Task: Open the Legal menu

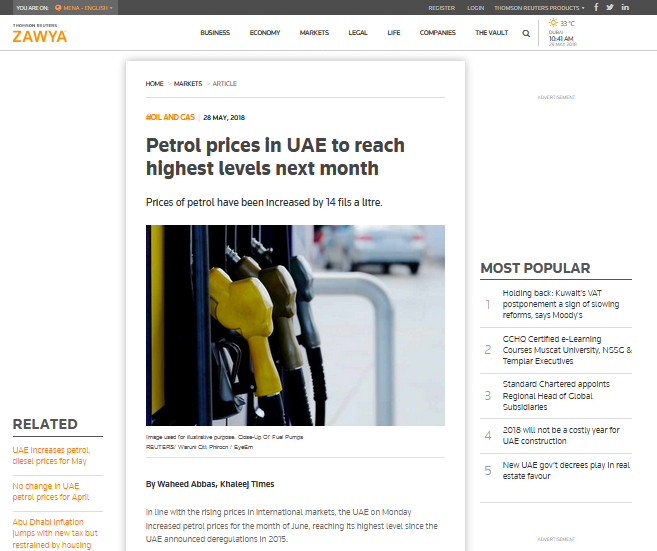Action: [x=358, y=33]
